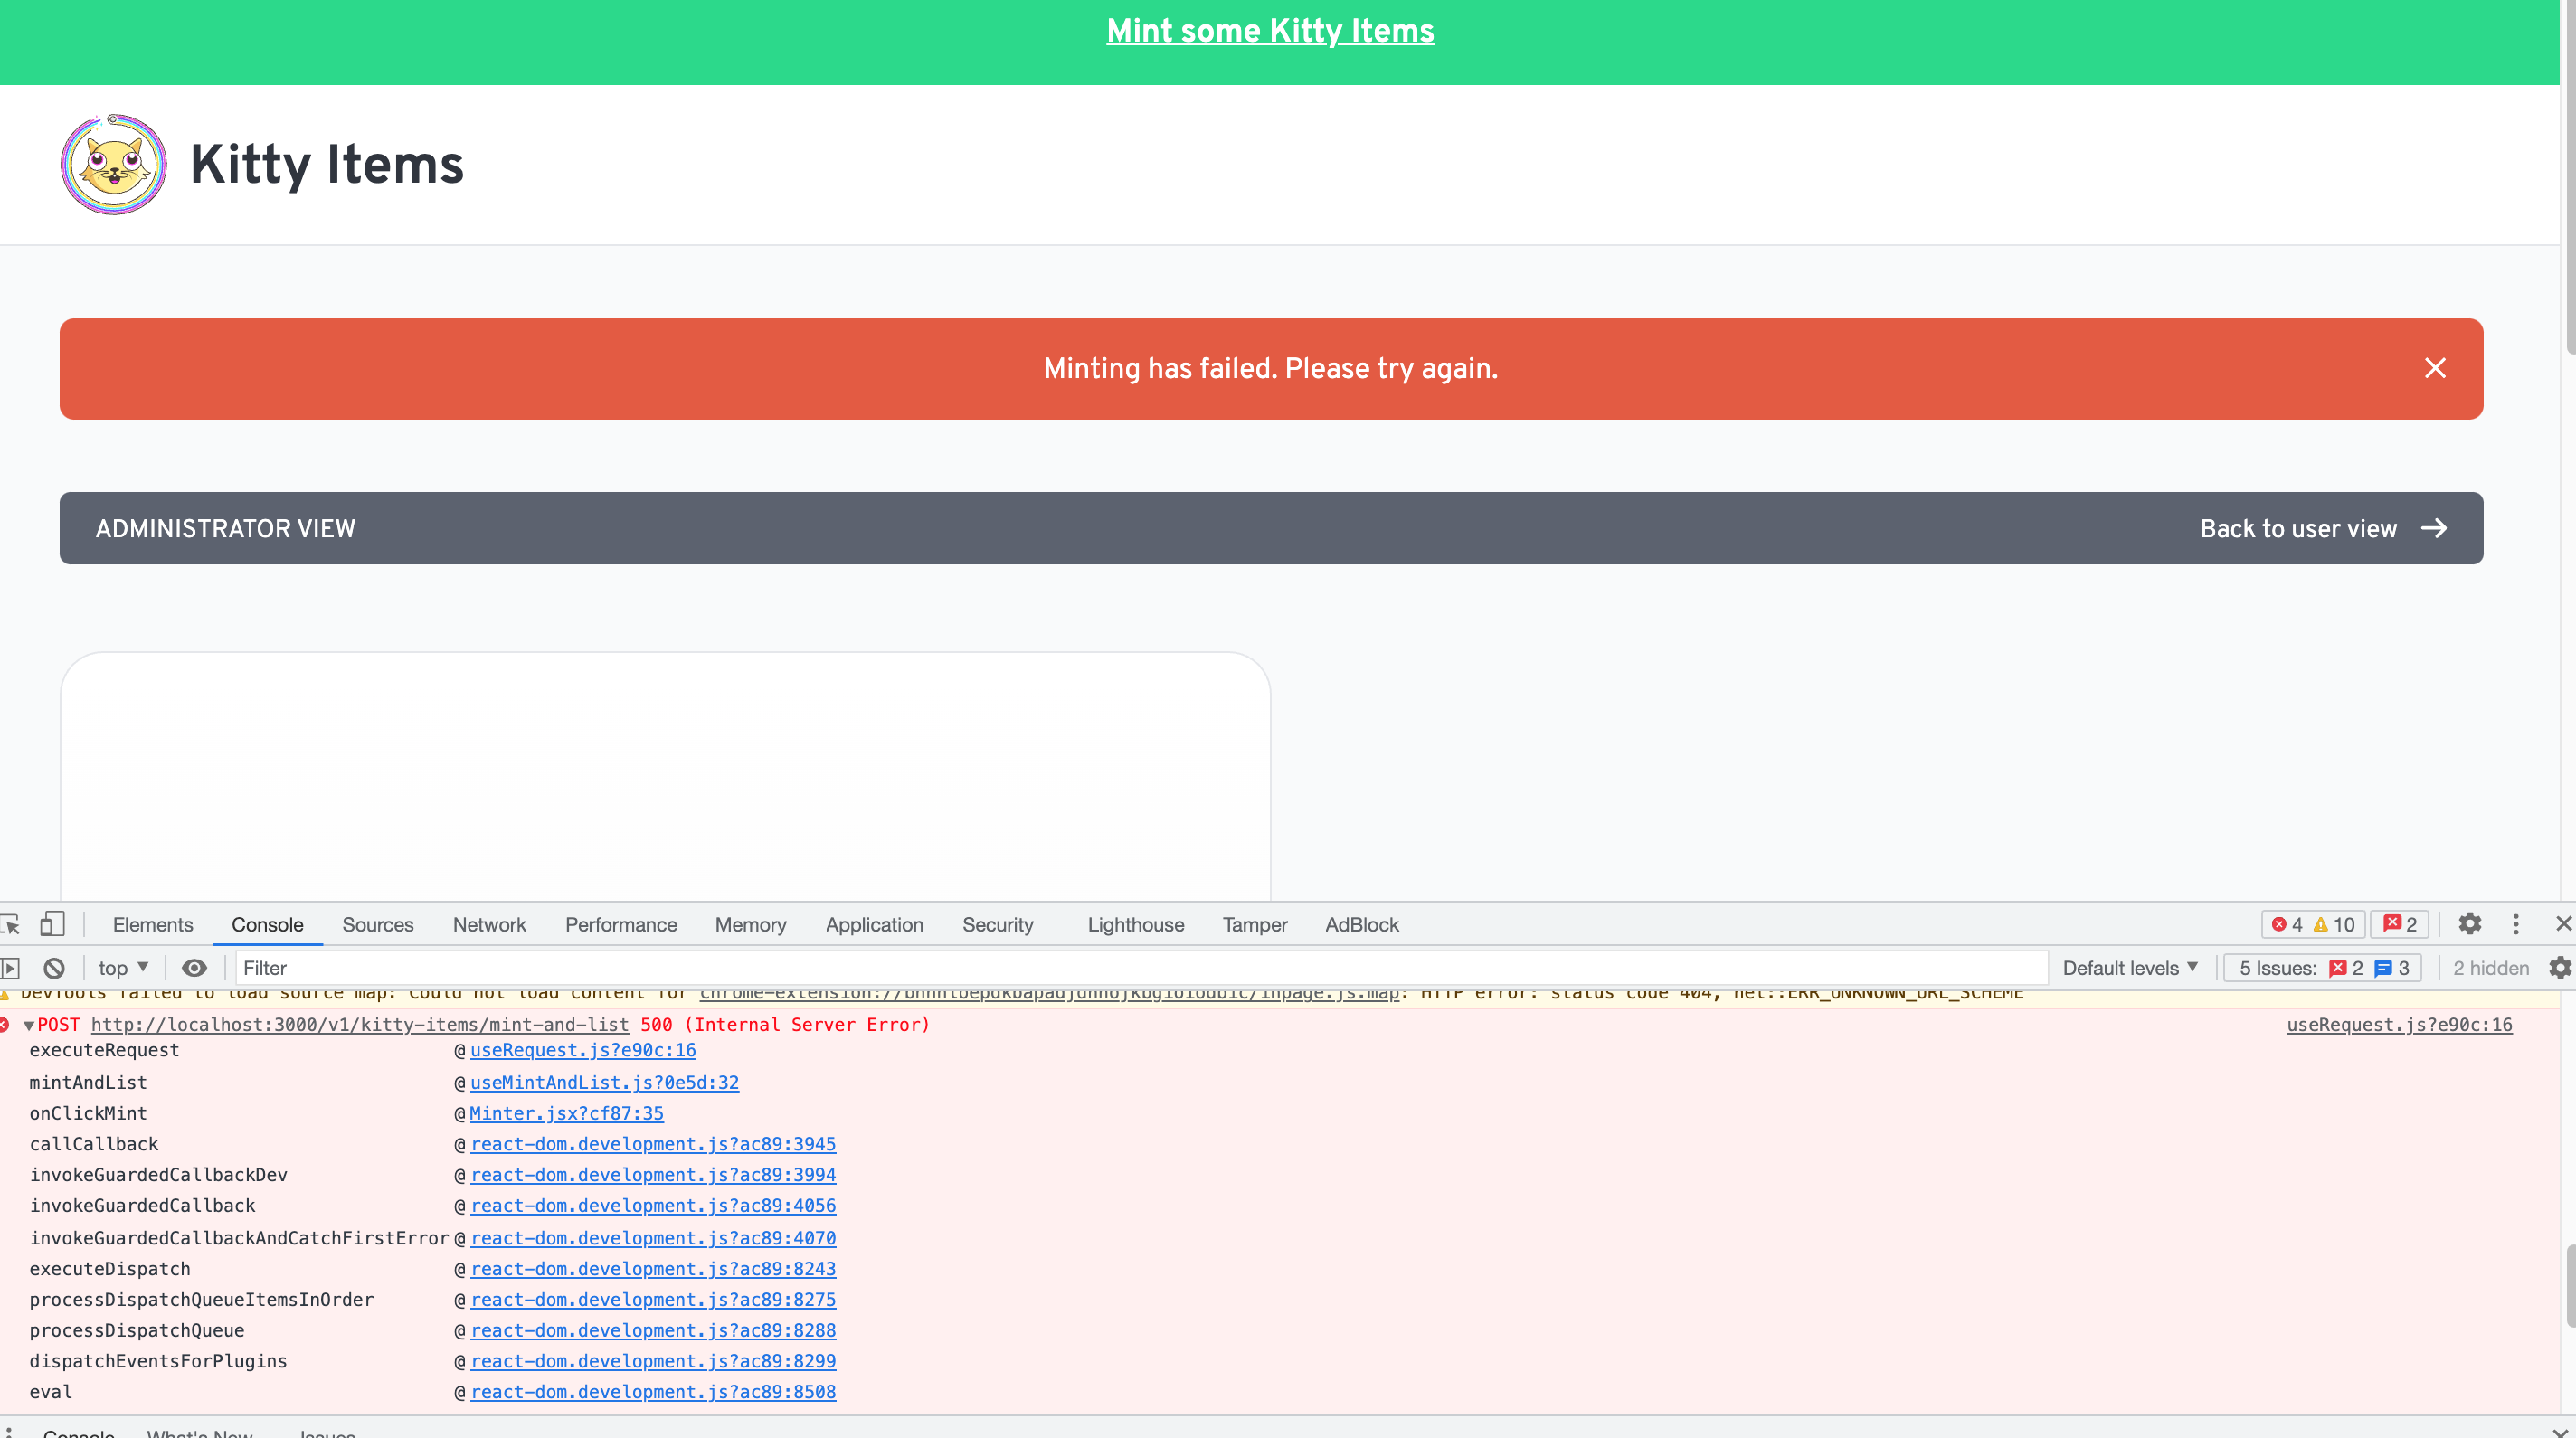This screenshot has width=2576, height=1438.
Task: Open the JavaScript context dropdown showing top
Action: coord(121,967)
